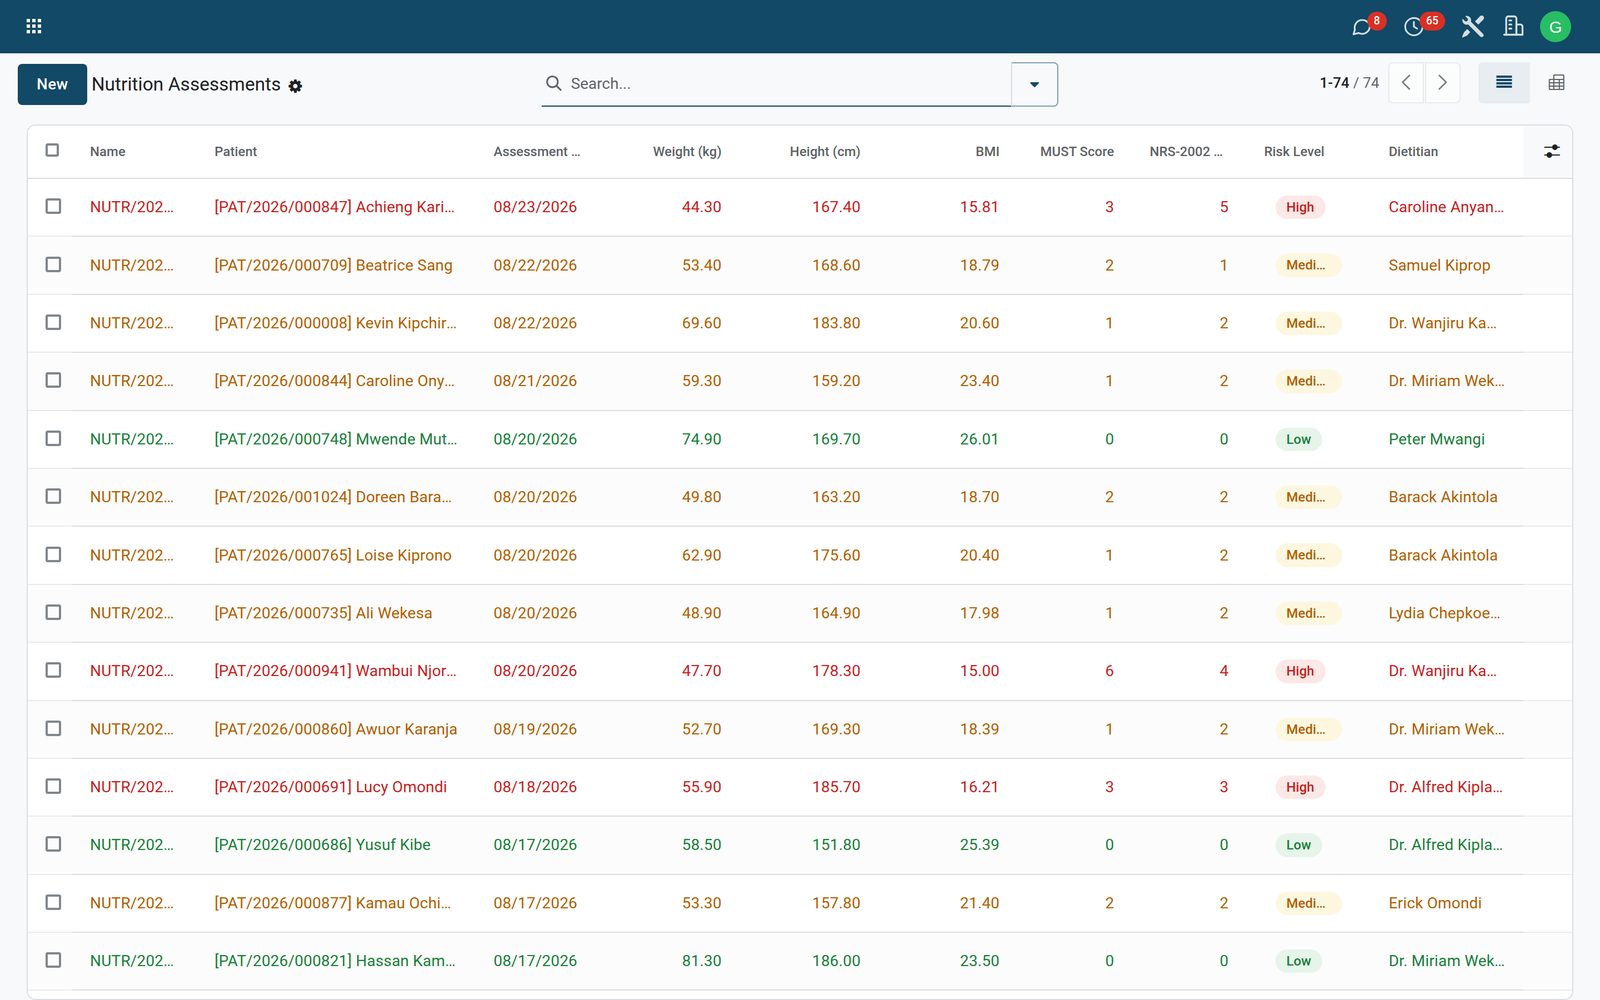Click High risk badge for Wambui Njor
1600x1000 pixels.
click(x=1300, y=671)
